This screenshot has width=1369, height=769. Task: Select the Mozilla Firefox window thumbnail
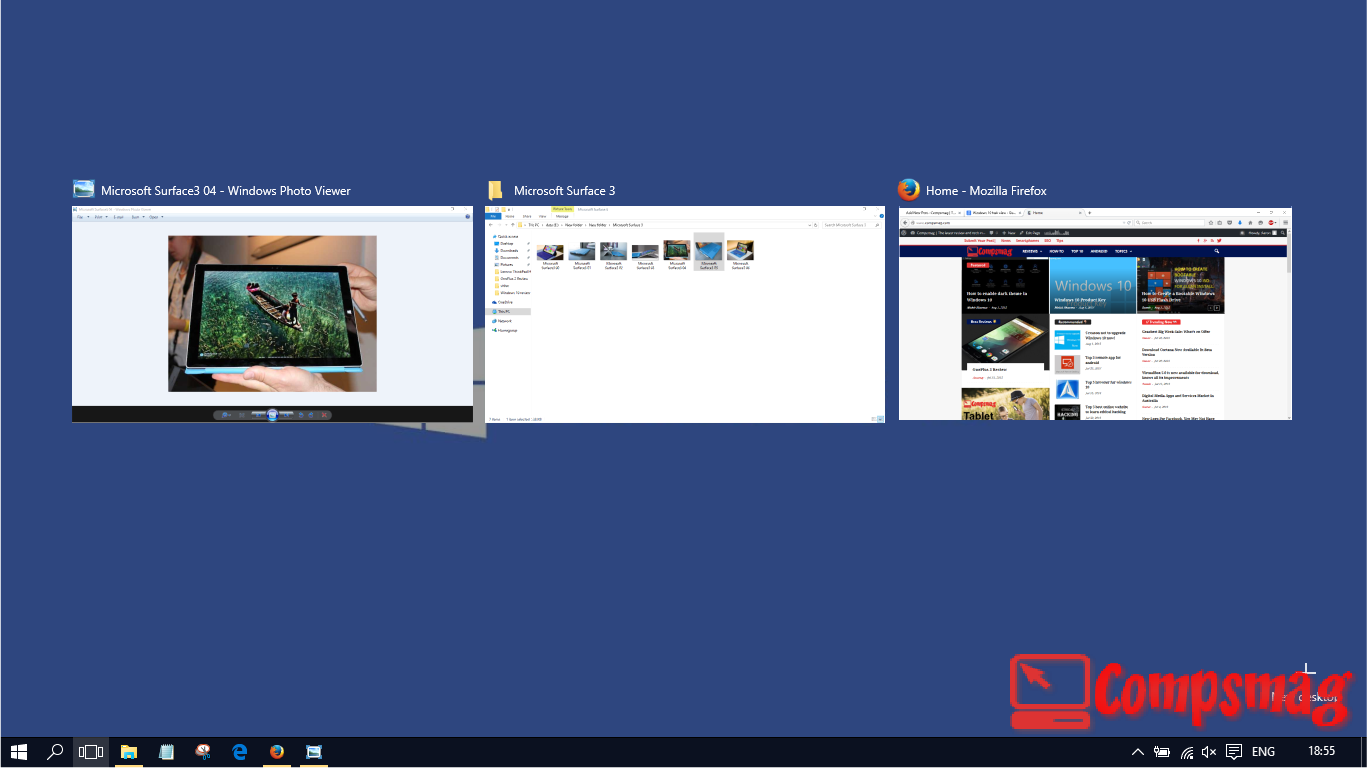pos(1095,313)
